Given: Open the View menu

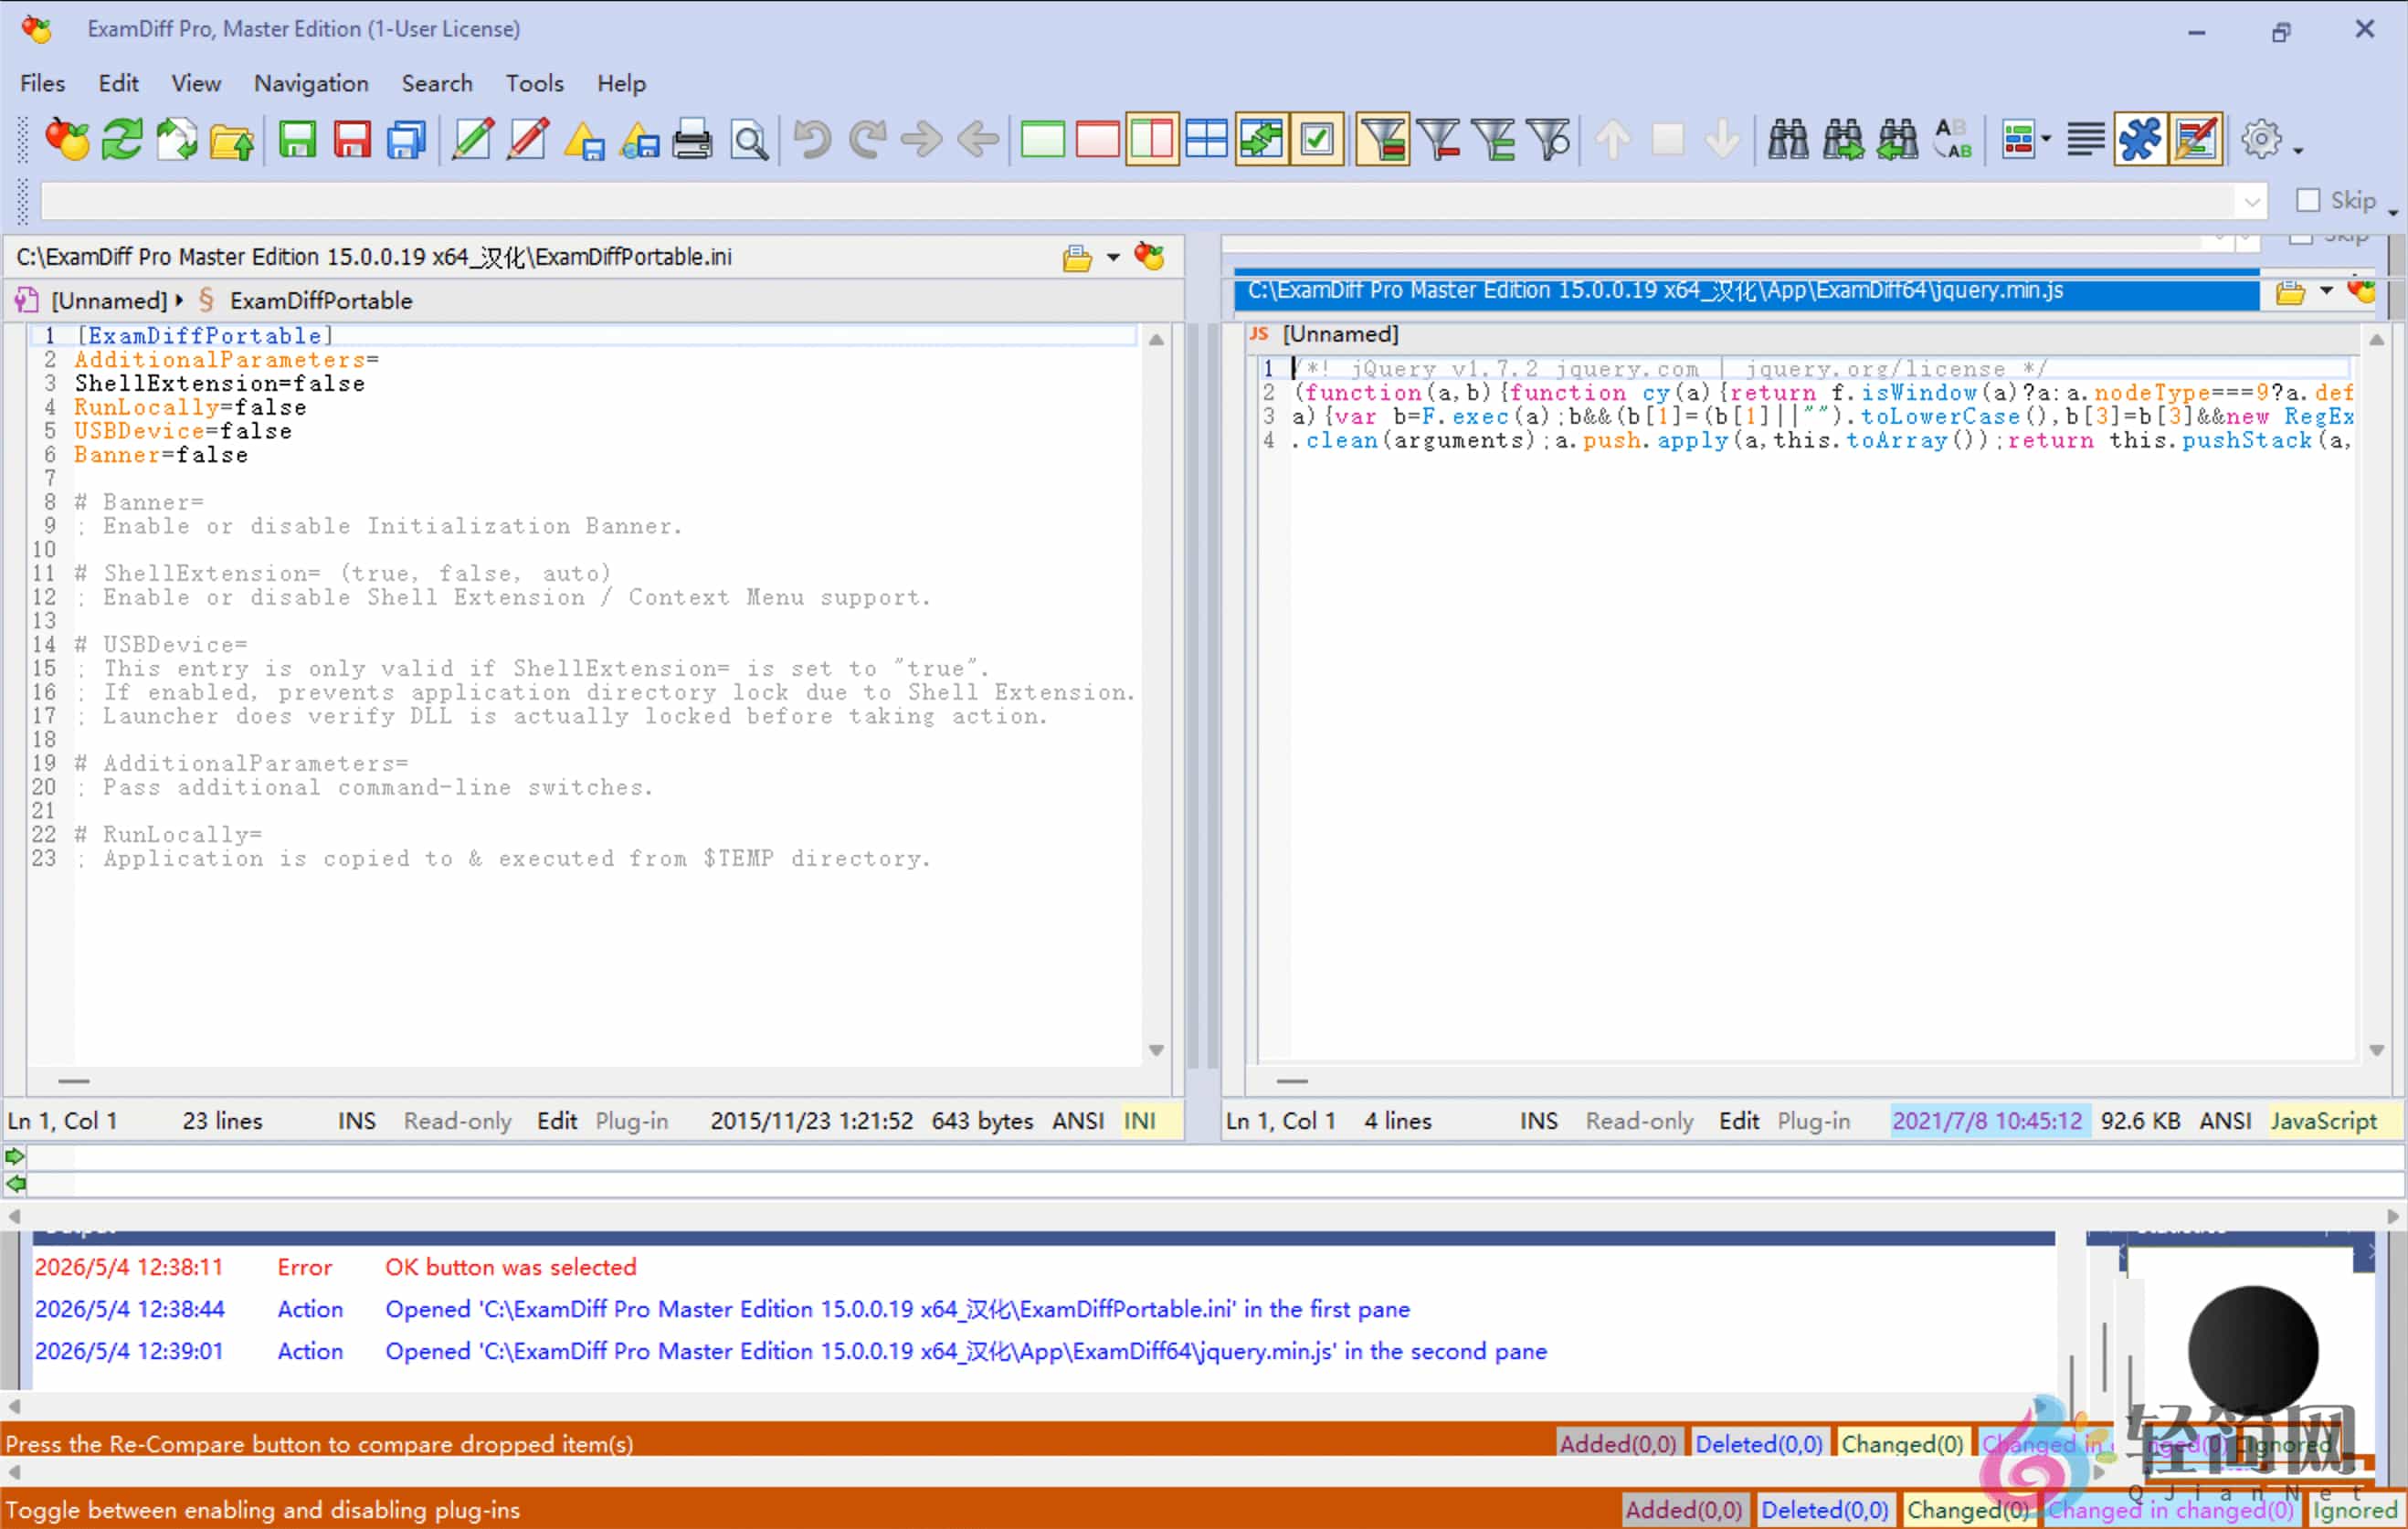Looking at the screenshot, I should pyautogui.click(x=196, y=83).
